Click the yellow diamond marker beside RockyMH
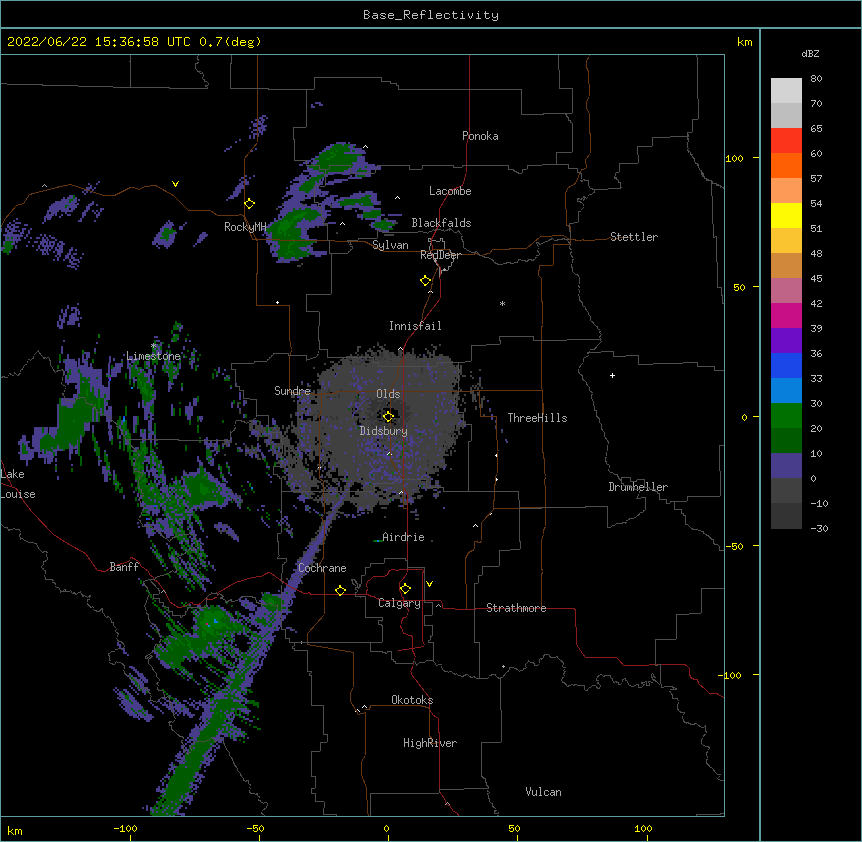The image size is (862, 842). click(250, 204)
